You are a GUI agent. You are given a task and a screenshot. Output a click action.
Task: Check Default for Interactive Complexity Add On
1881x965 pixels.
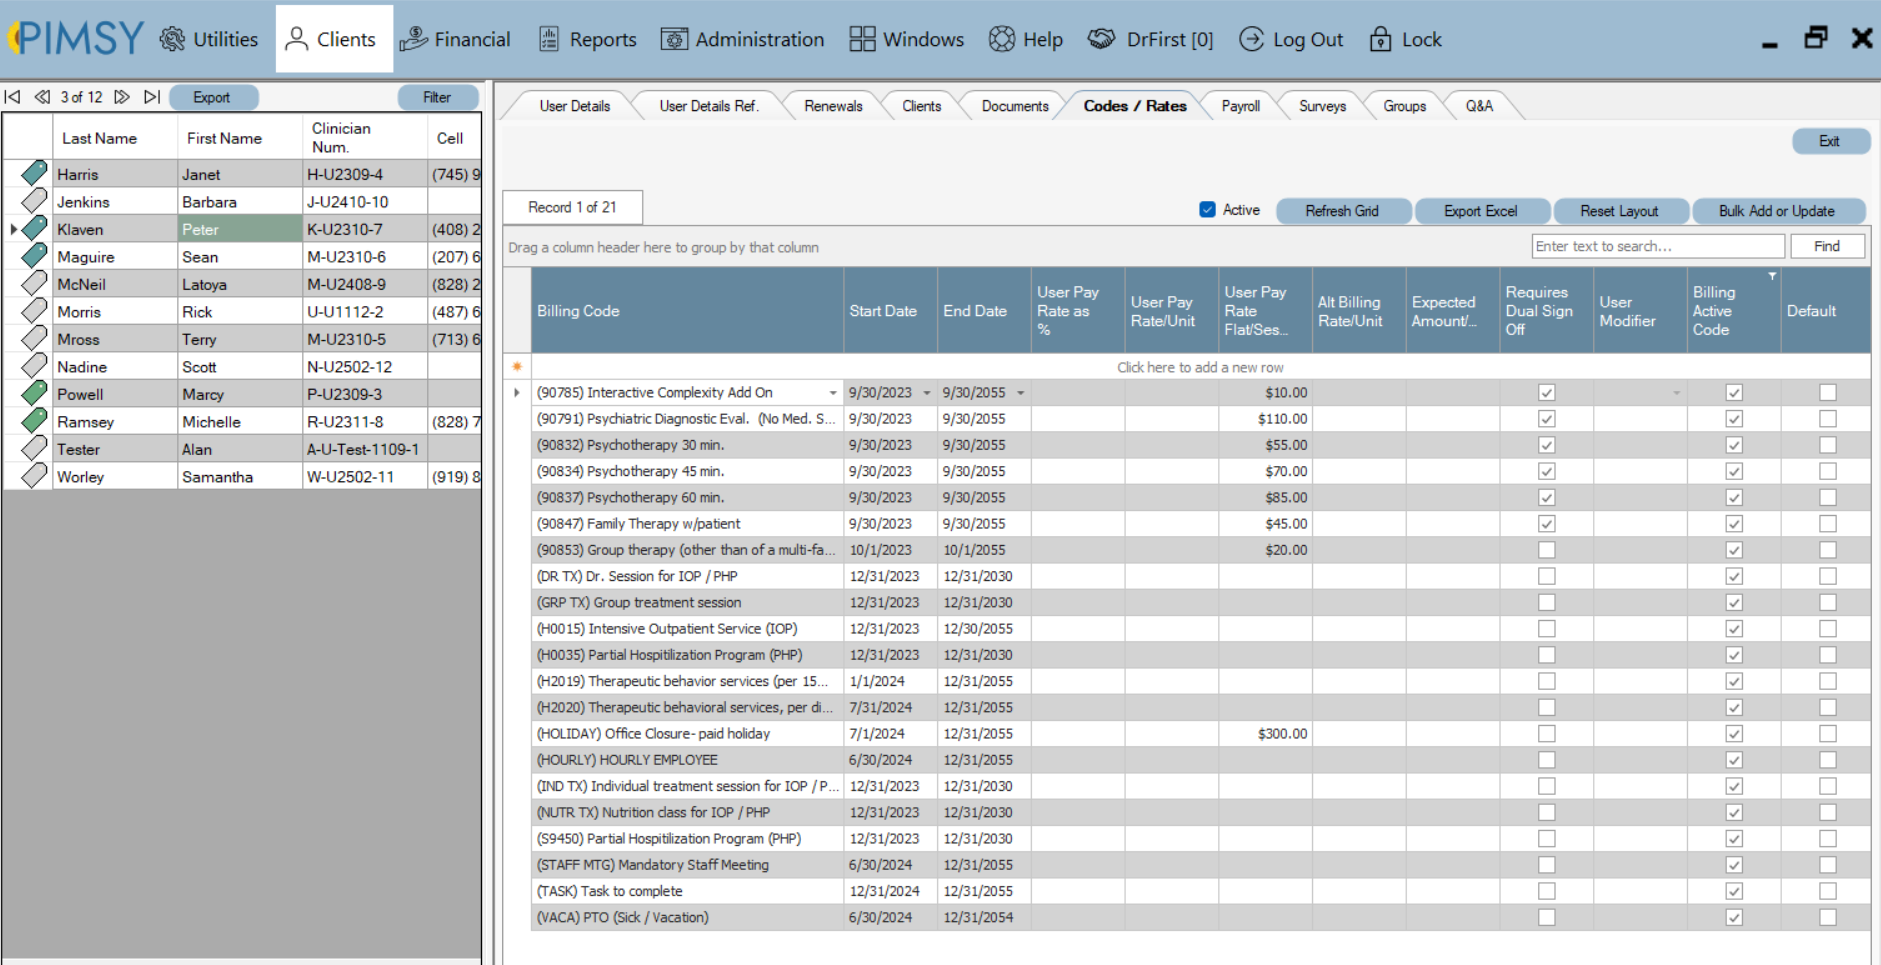pyautogui.click(x=1829, y=392)
